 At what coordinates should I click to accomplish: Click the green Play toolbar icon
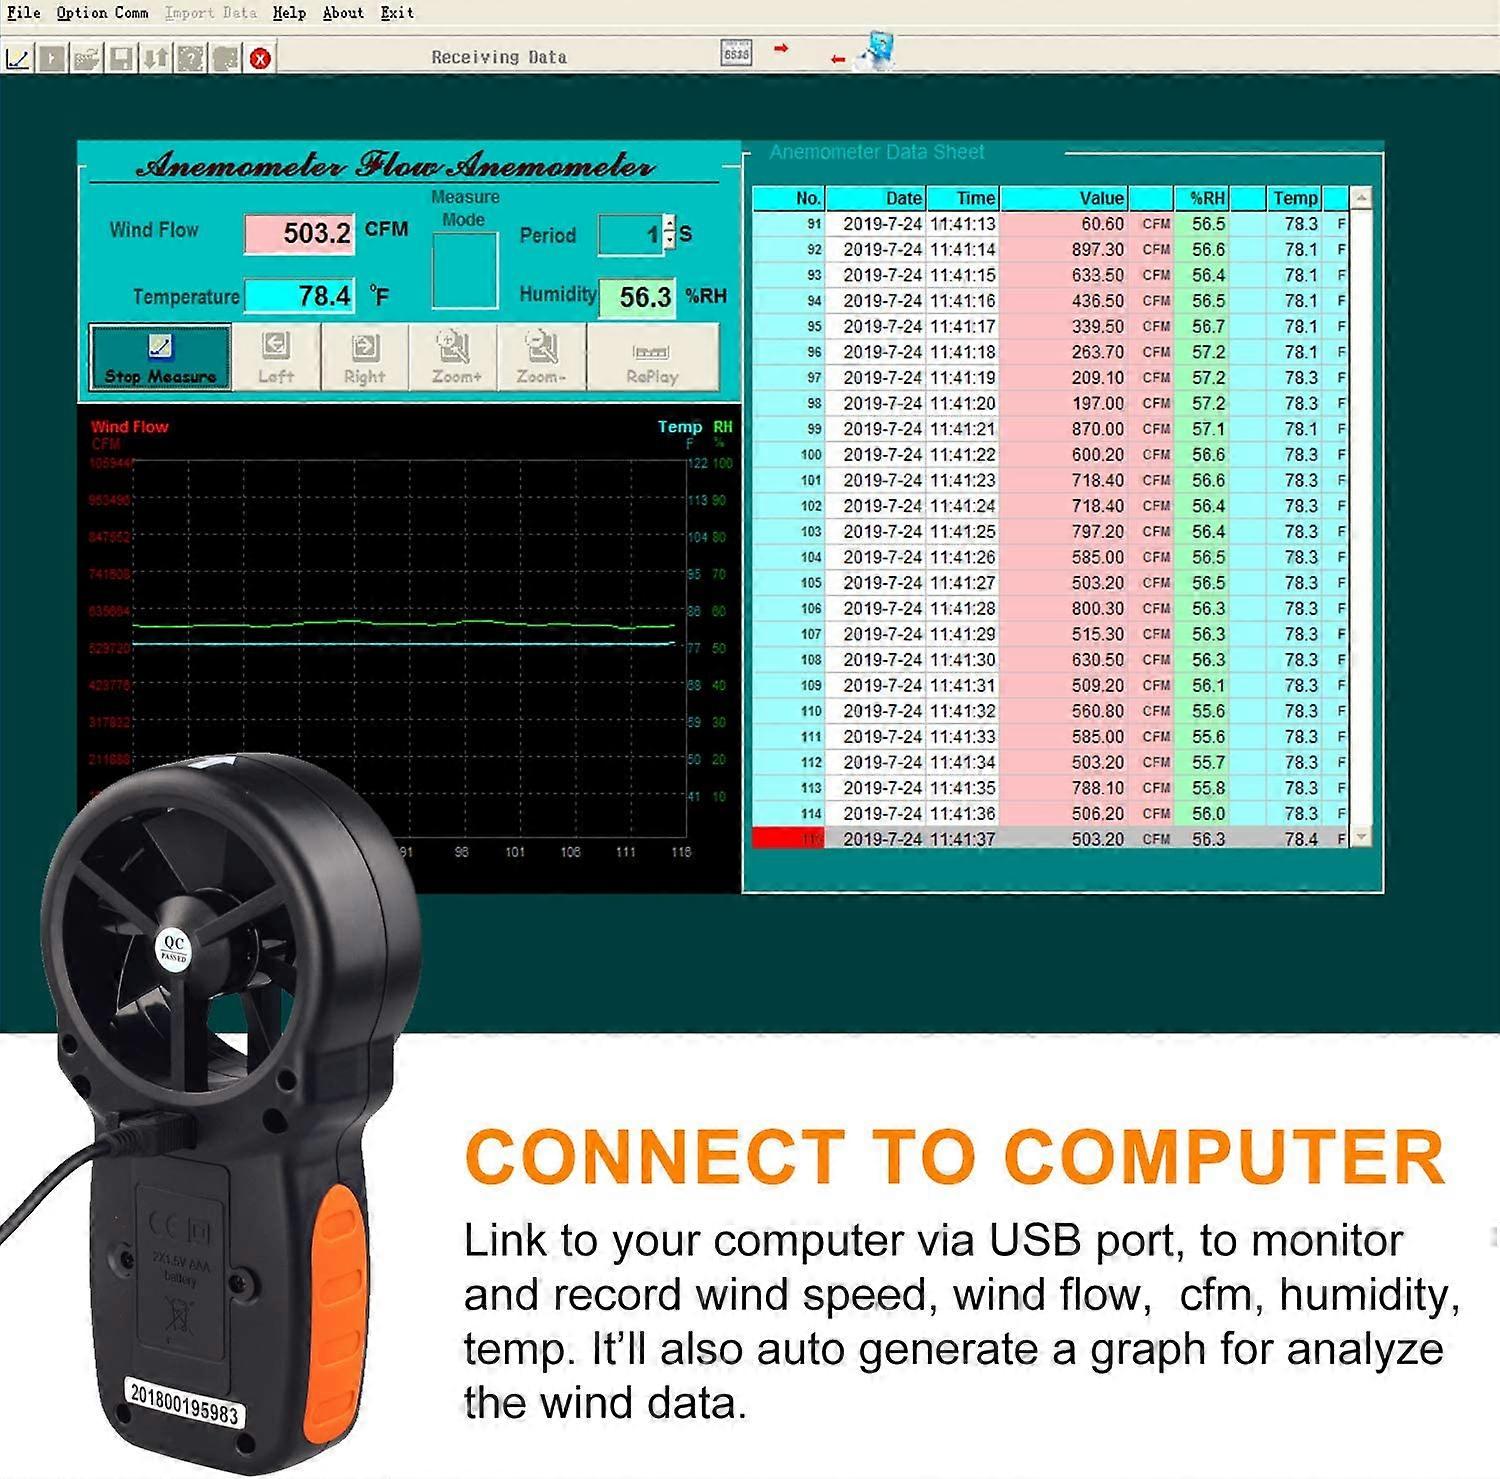click(x=52, y=58)
